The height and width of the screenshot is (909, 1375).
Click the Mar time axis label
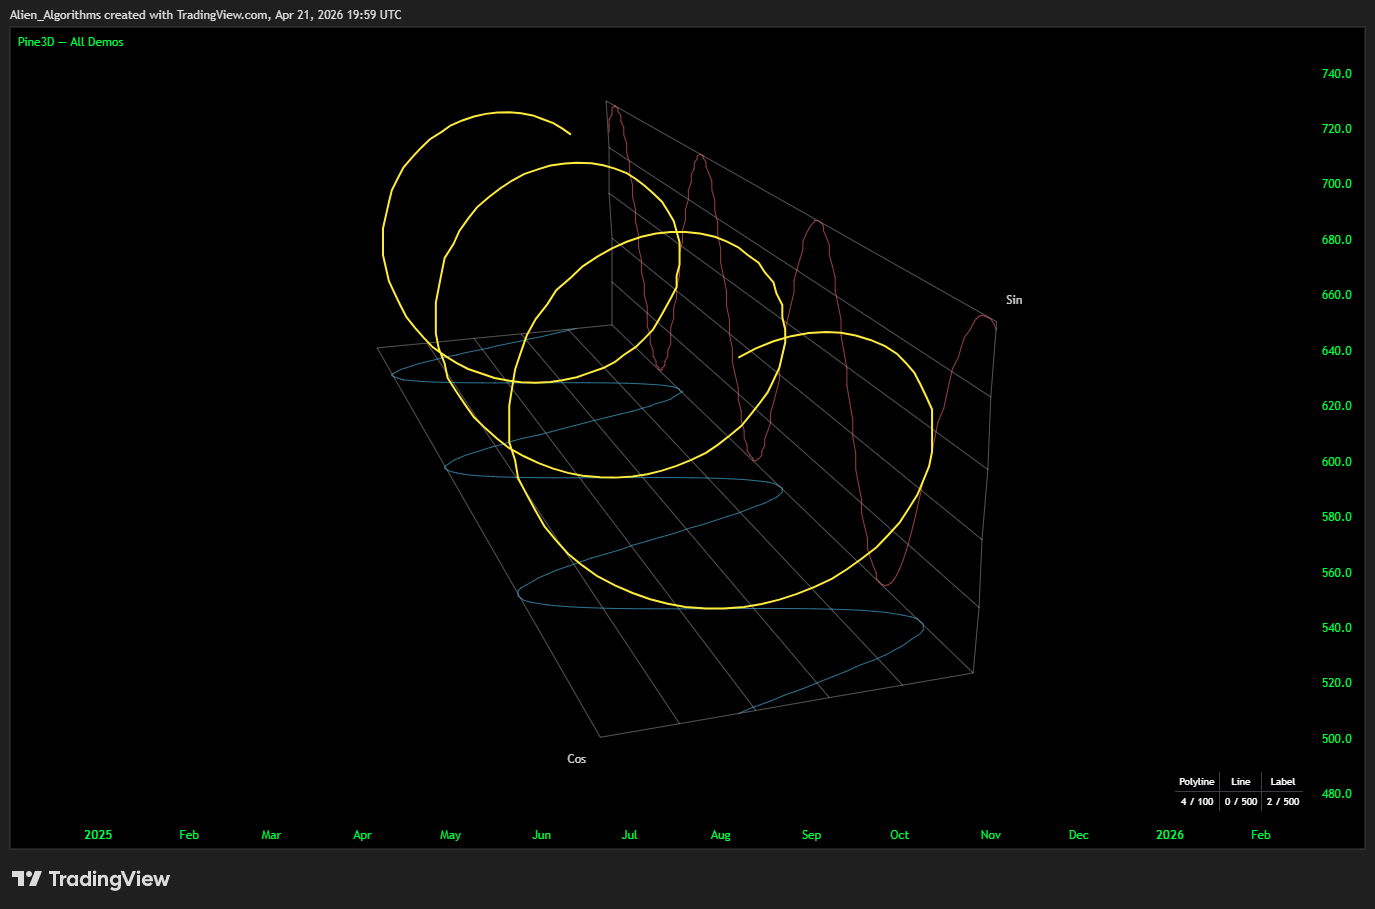point(271,835)
